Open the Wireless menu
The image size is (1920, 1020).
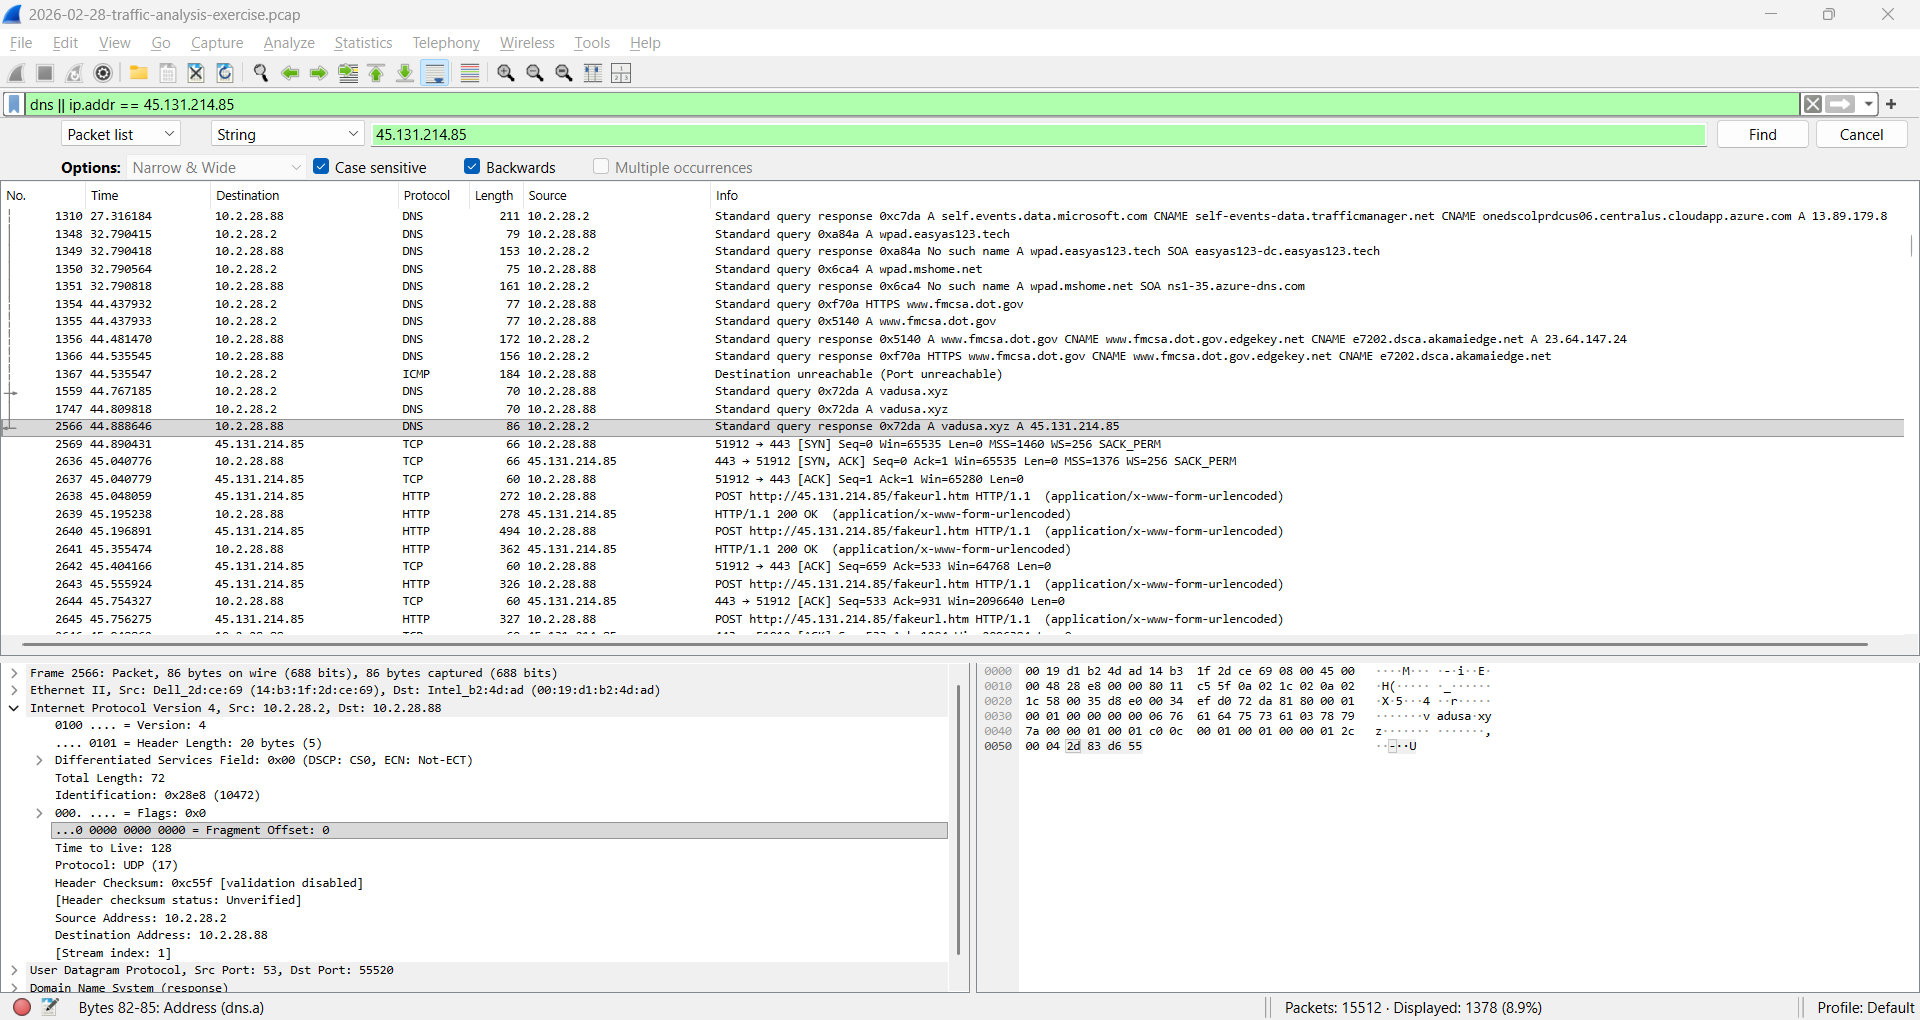527,43
